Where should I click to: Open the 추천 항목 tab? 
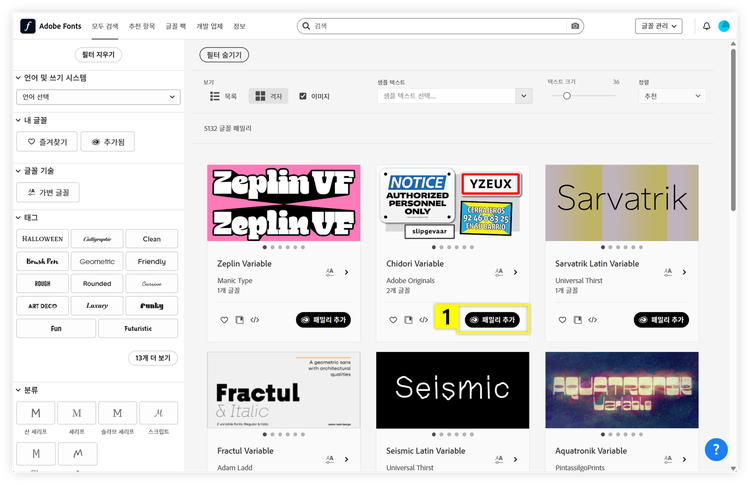(142, 26)
